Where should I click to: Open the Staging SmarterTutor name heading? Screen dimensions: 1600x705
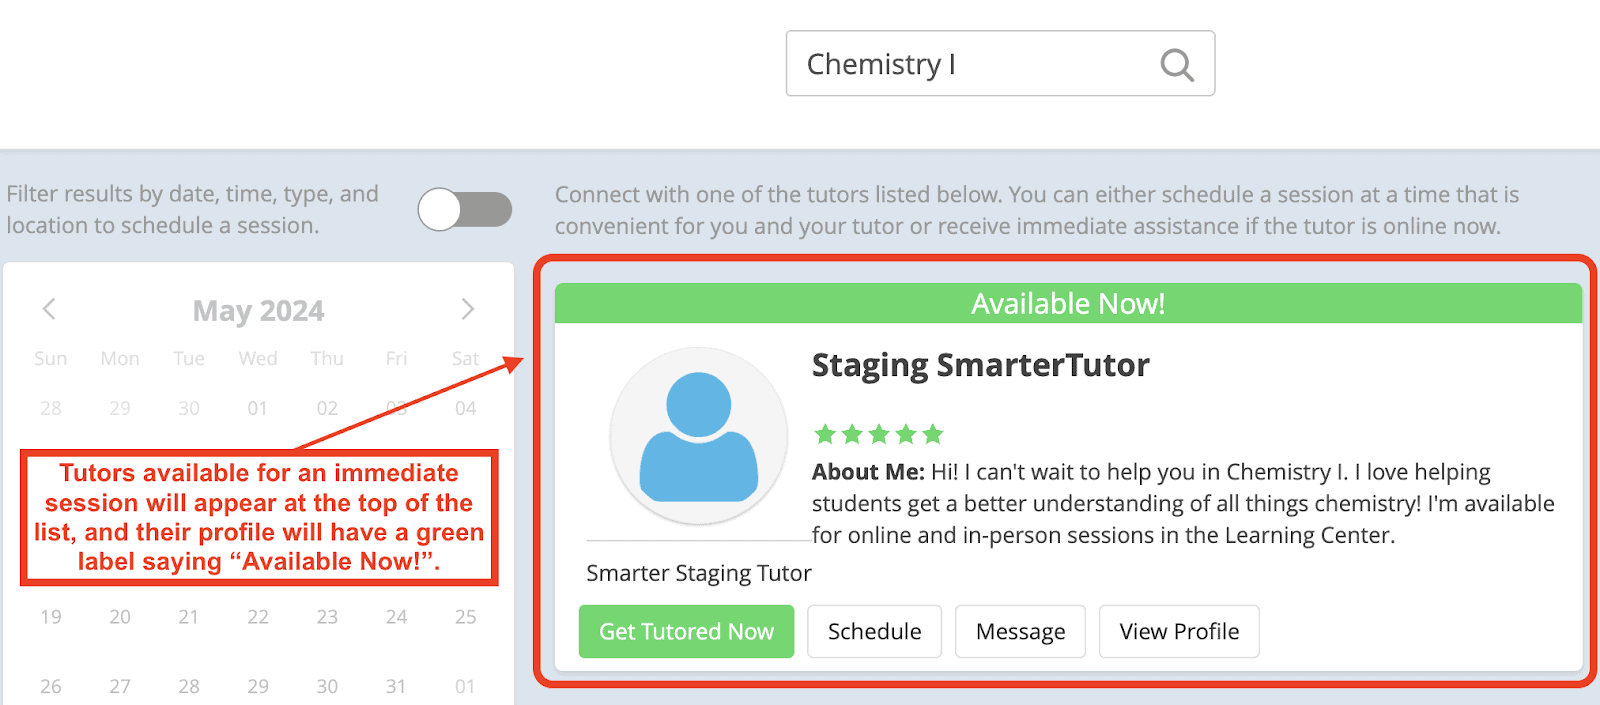(980, 365)
